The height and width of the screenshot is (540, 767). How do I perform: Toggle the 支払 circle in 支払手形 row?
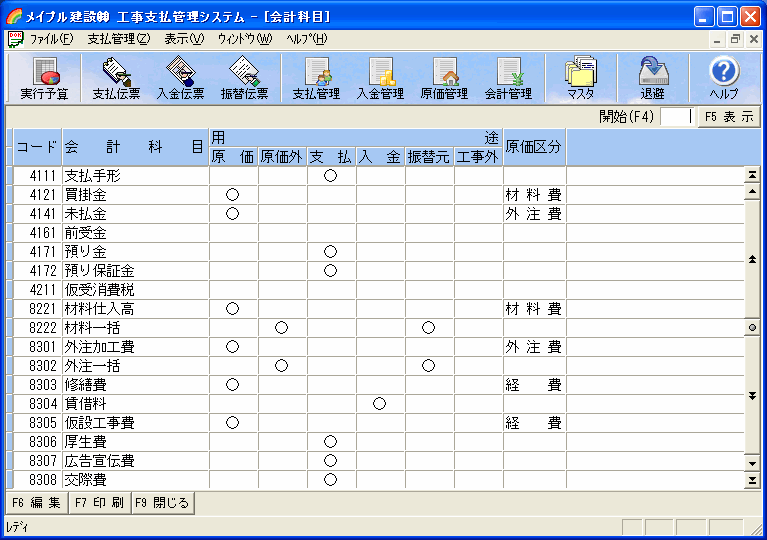point(331,175)
